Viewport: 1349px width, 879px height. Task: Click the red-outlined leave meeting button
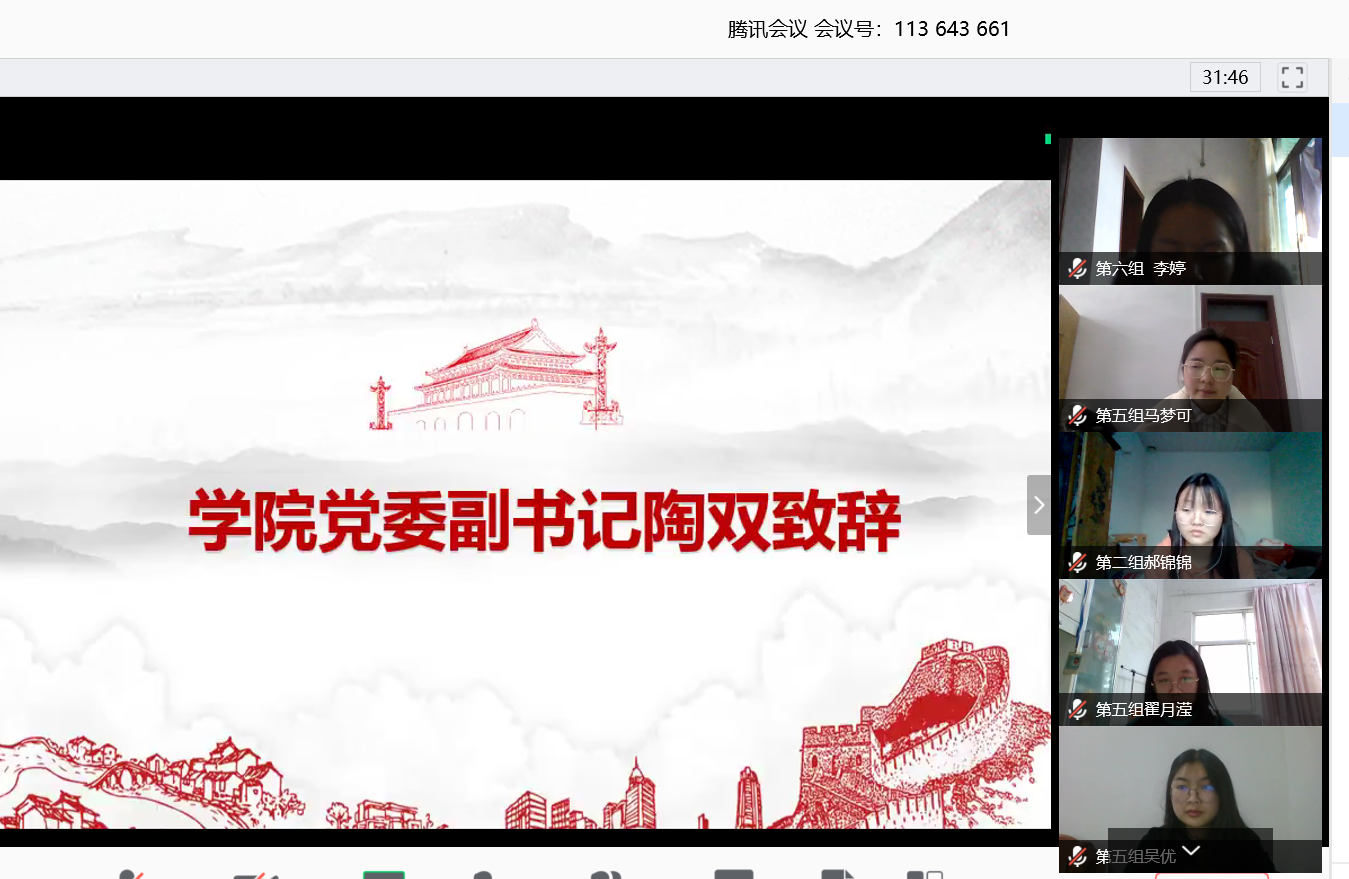pyautogui.click(x=1211, y=874)
